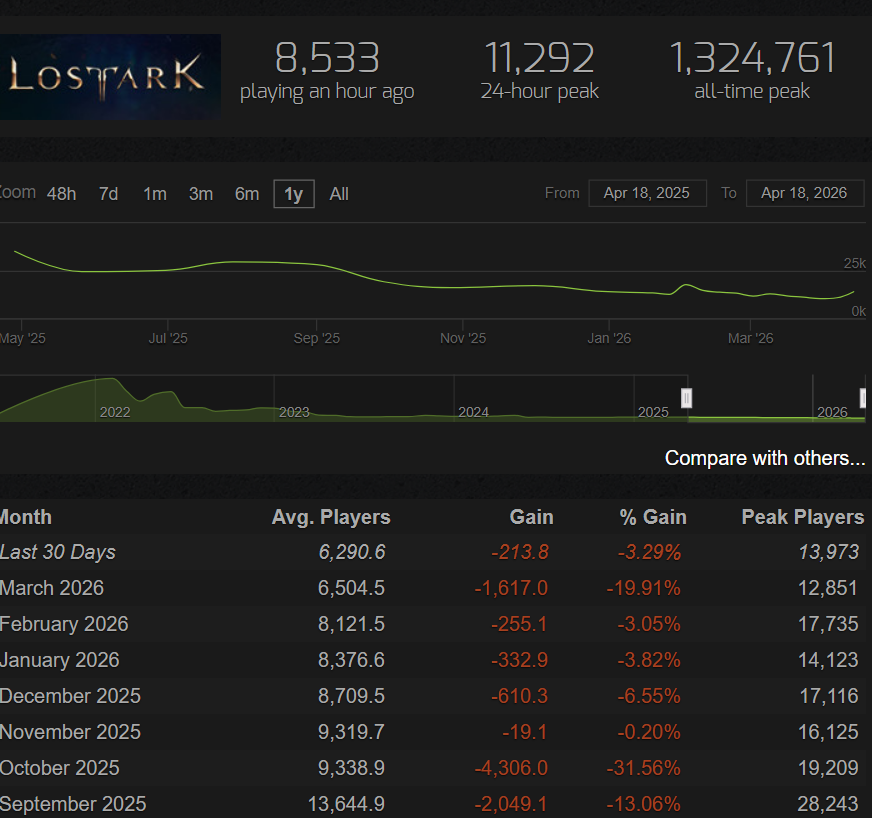The image size is (872, 818).
Task: Click the Gain column header
Action: (531, 517)
